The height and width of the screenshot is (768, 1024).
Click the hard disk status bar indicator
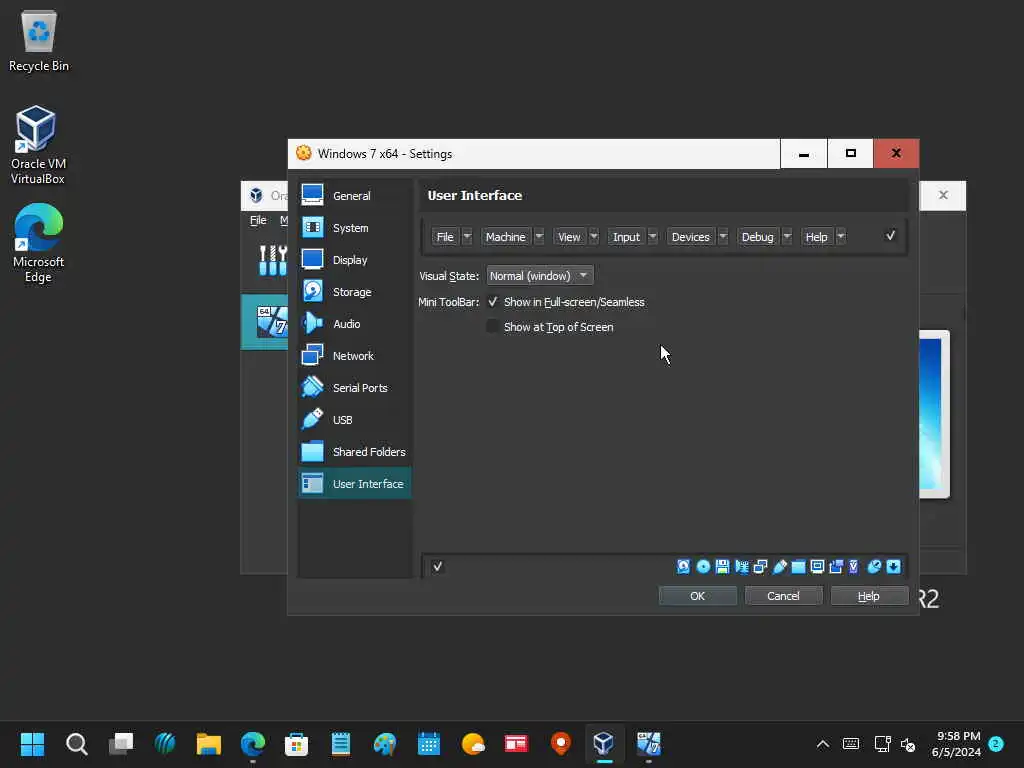coord(683,566)
